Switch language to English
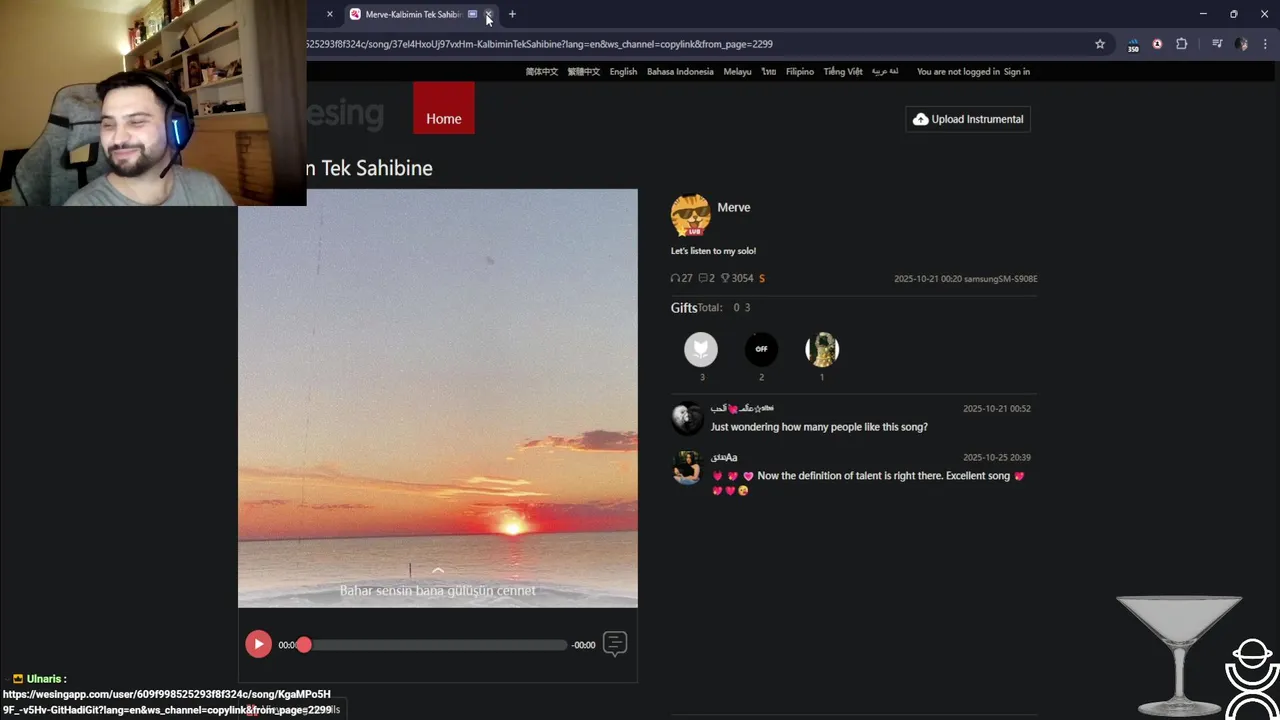 coord(623,72)
